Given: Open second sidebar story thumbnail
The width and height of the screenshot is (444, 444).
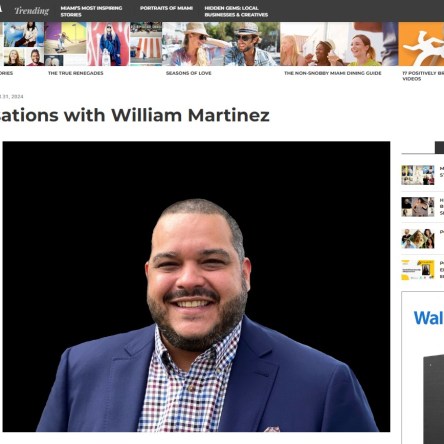Looking at the screenshot, I should pyautogui.click(x=418, y=207).
